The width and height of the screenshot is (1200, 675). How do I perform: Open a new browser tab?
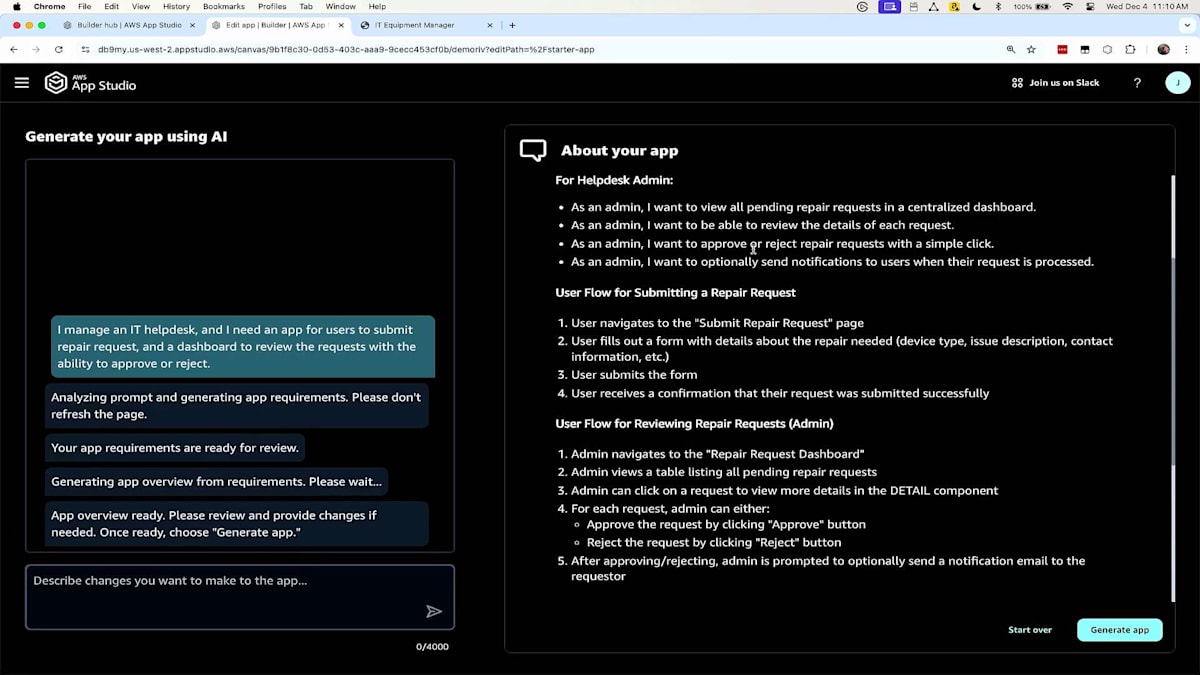[512, 25]
